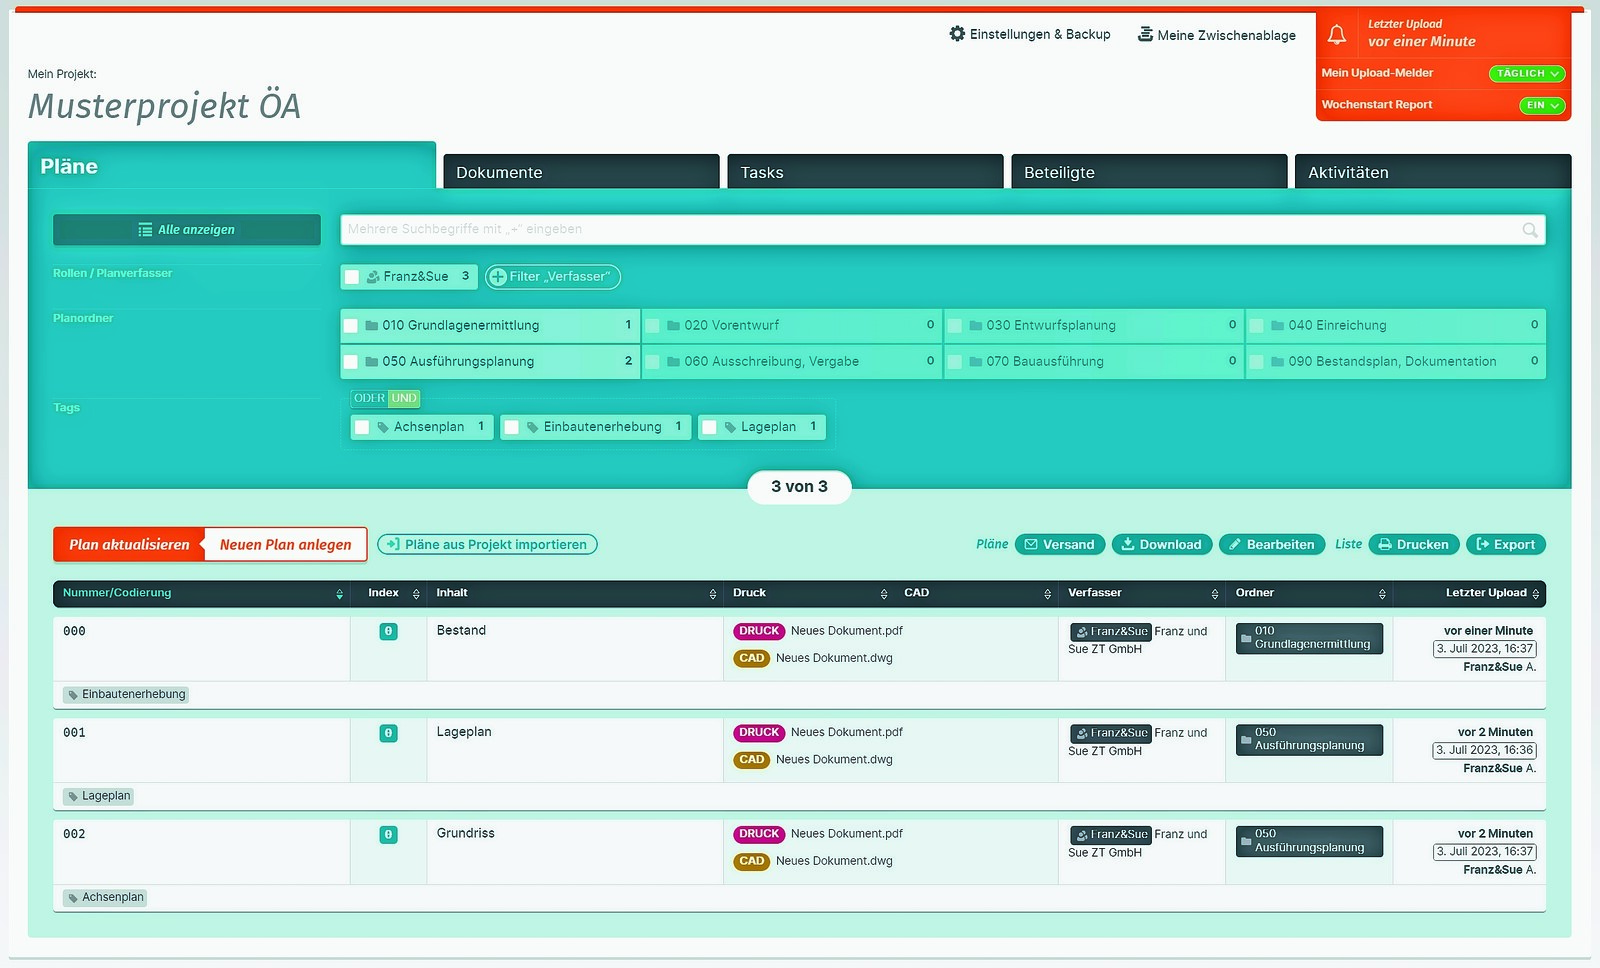The height and width of the screenshot is (968, 1600).
Task: Click Einbautenerhebung tag under plan 000
Action: click(x=126, y=695)
